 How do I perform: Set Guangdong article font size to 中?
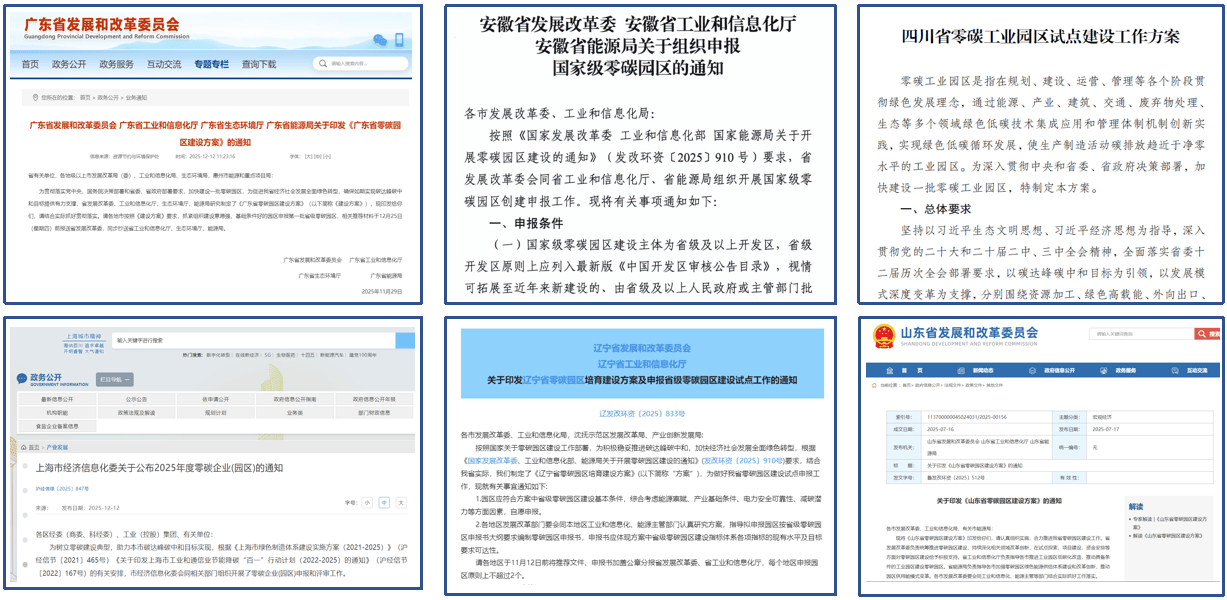(x=319, y=156)
